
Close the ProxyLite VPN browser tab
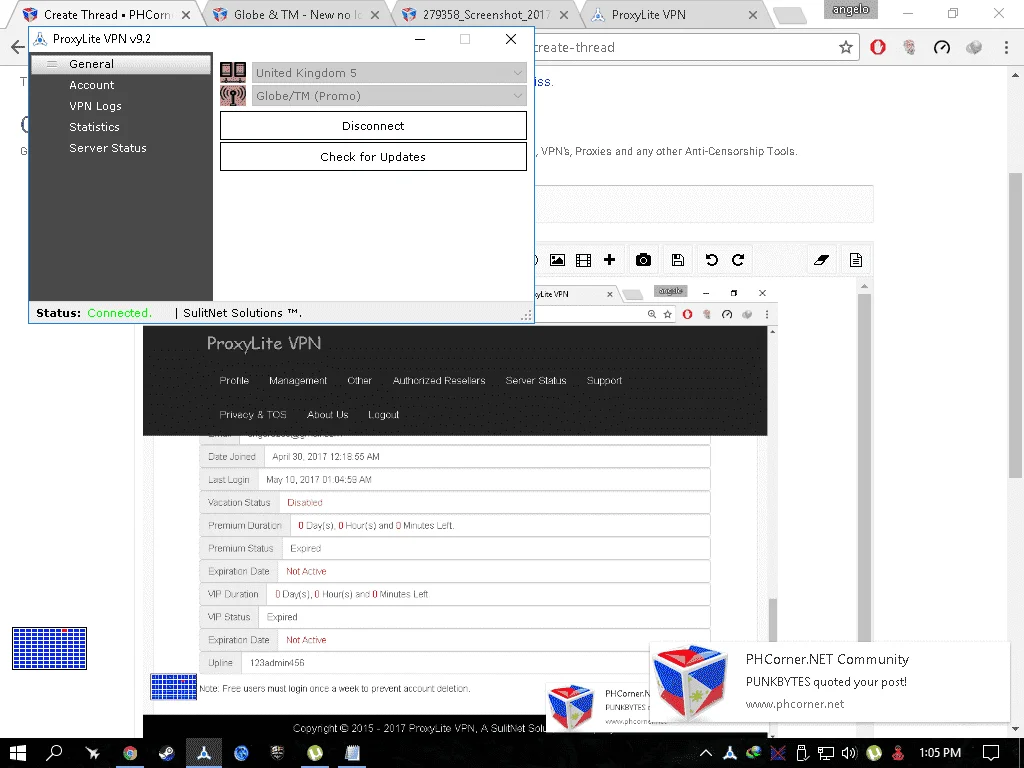[x=752, y=14]
